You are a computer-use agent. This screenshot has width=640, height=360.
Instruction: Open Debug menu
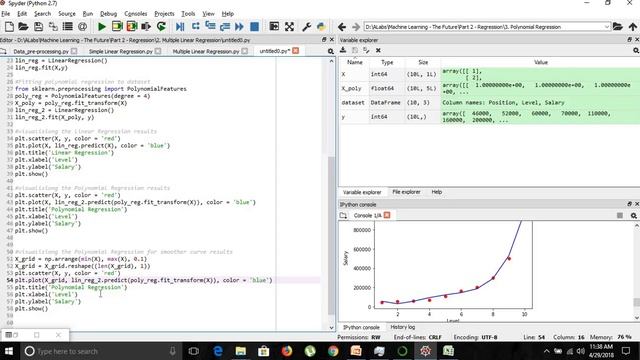(x=109, y=13)
